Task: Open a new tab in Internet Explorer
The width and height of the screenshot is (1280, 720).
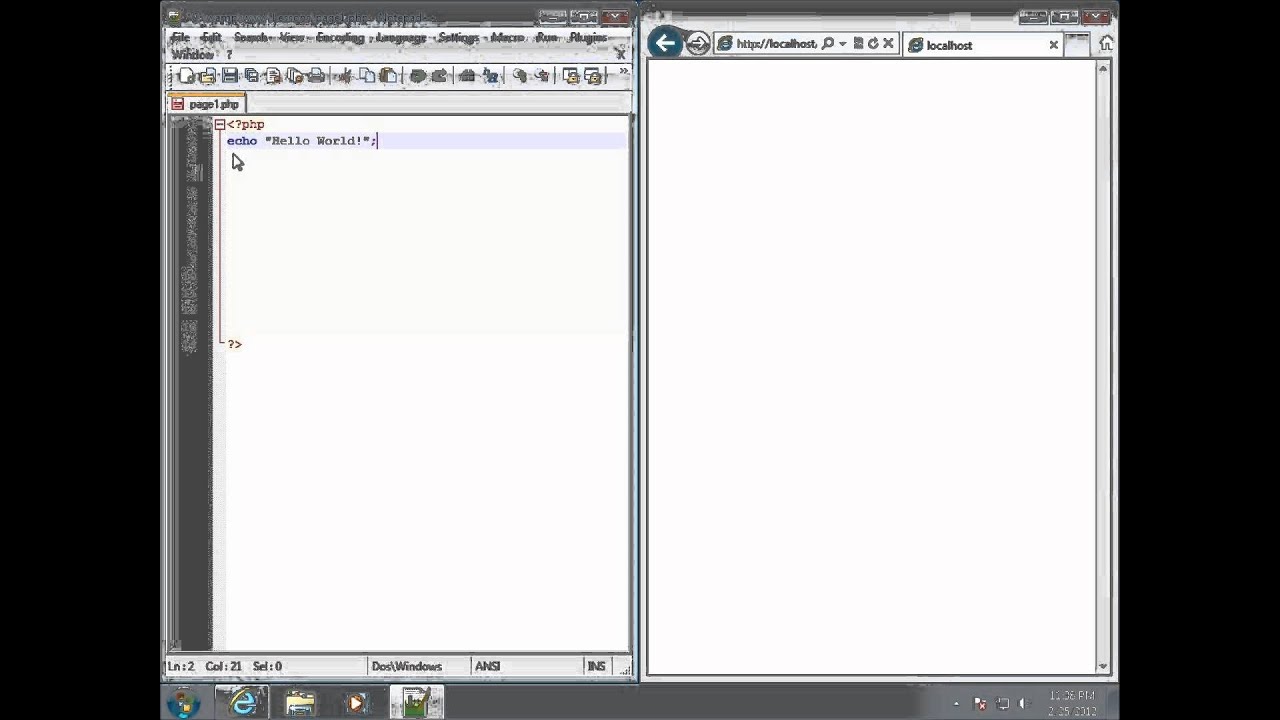Action: (x=1077, y=44)
